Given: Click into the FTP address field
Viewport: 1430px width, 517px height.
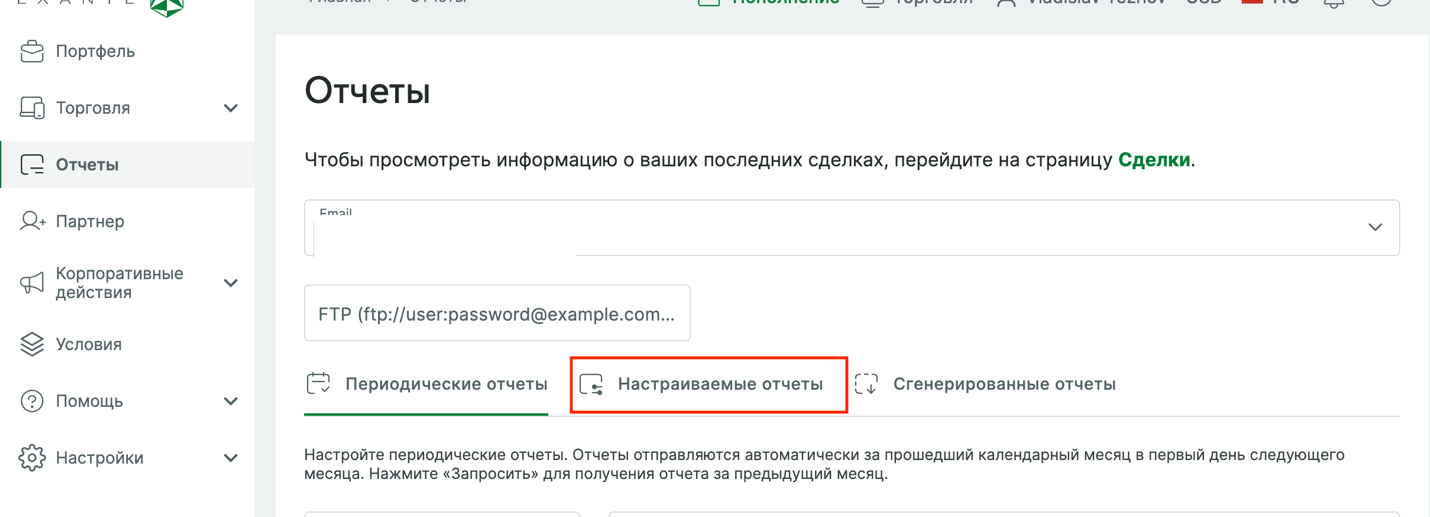Looking at the screenshot, I should (497, 313).
